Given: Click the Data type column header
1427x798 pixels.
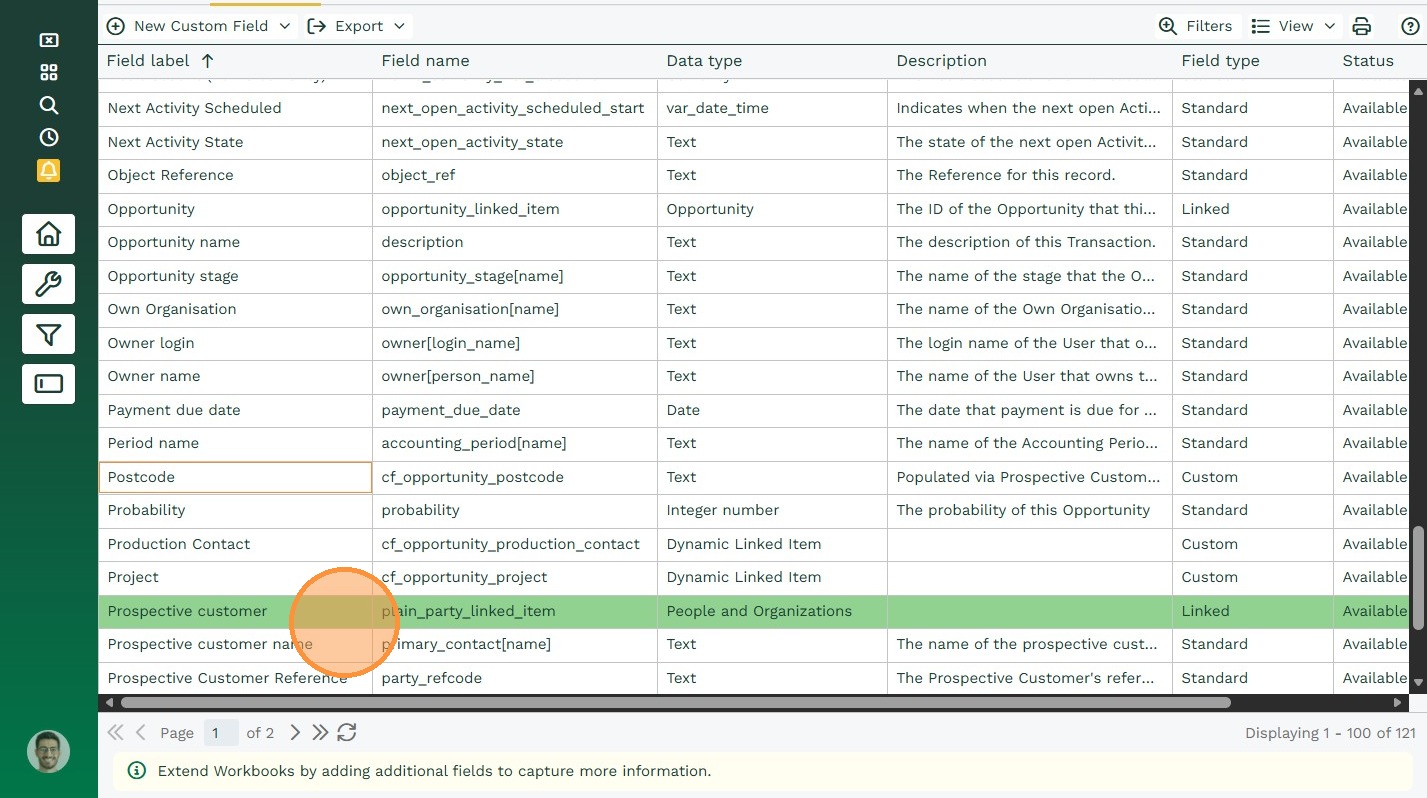Looking at the screenshot, I should [x=704, y=61].
